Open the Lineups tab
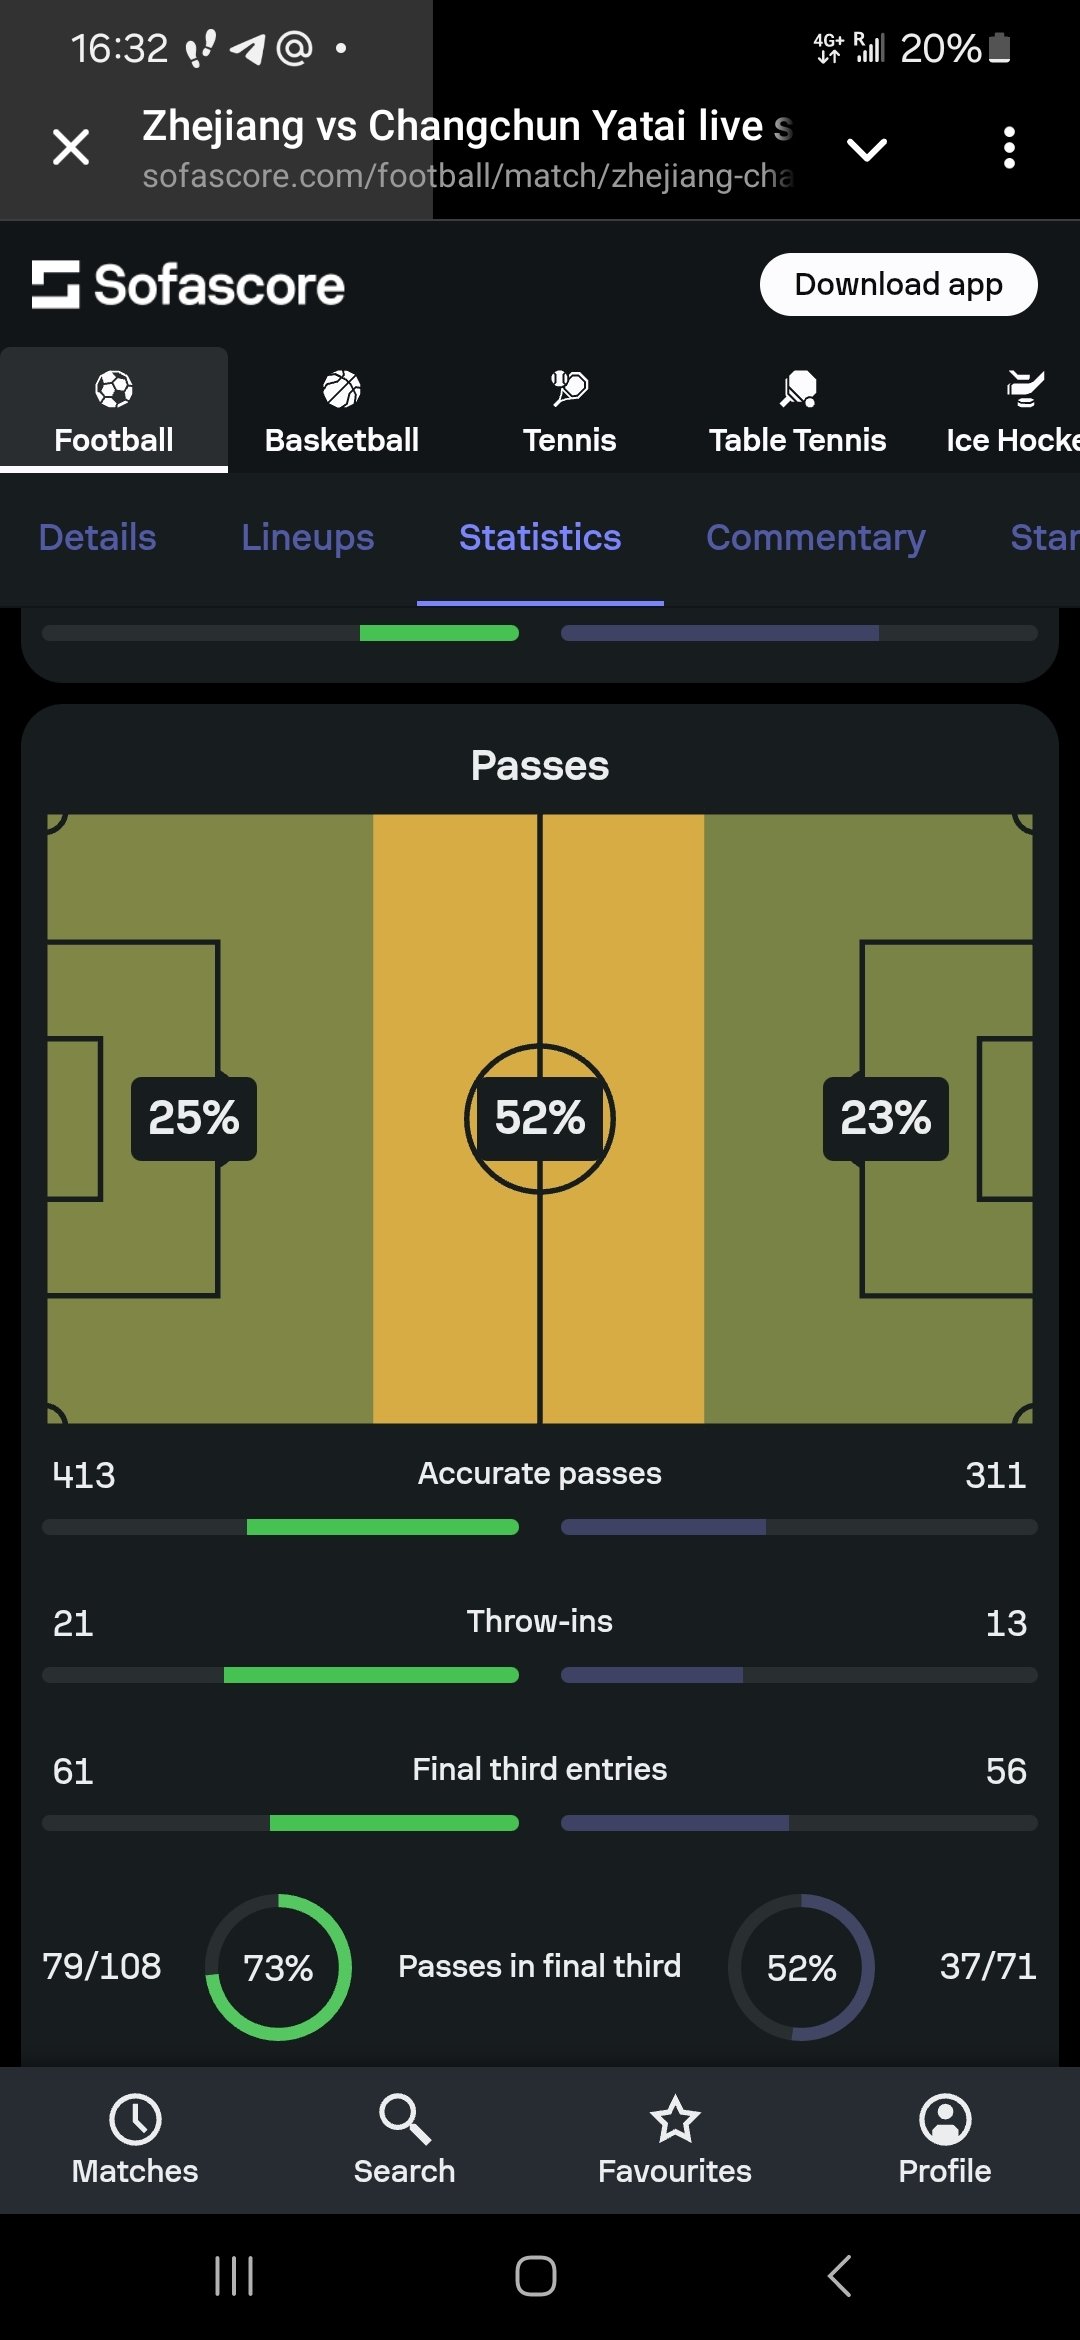Image resolution: width=1080 pixels, height=2340 pixels. point(307,538)
